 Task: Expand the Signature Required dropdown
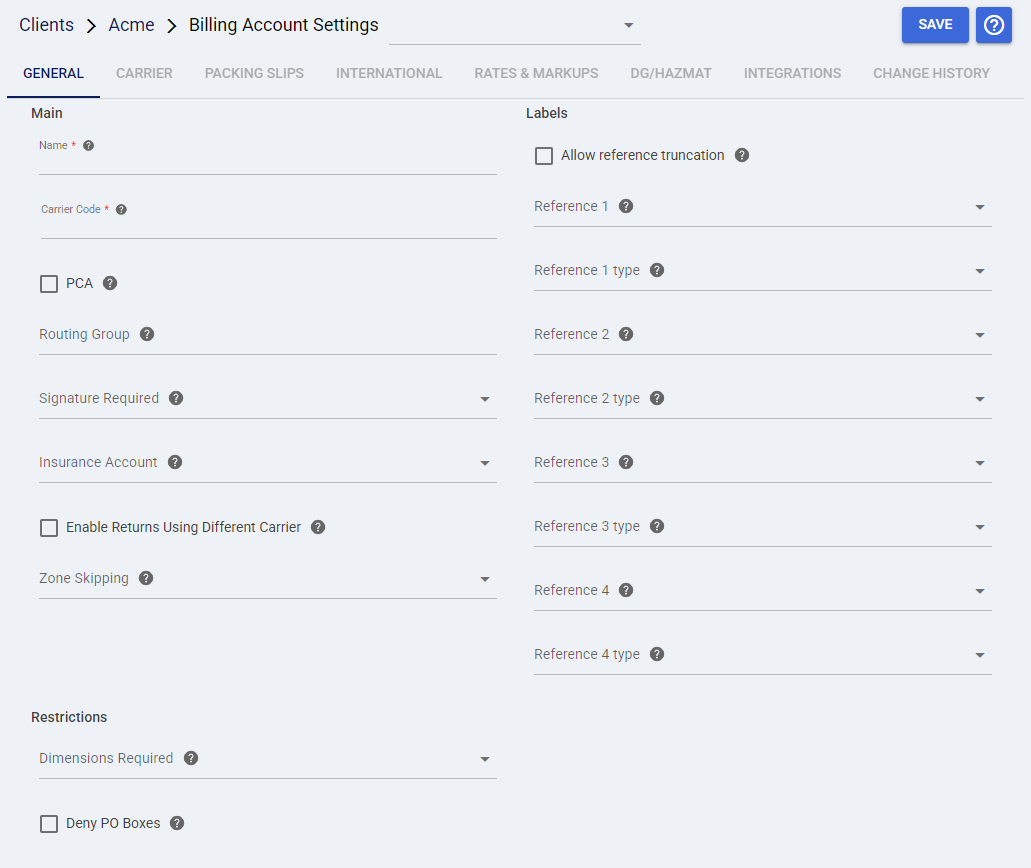click(x=268, y=398)
